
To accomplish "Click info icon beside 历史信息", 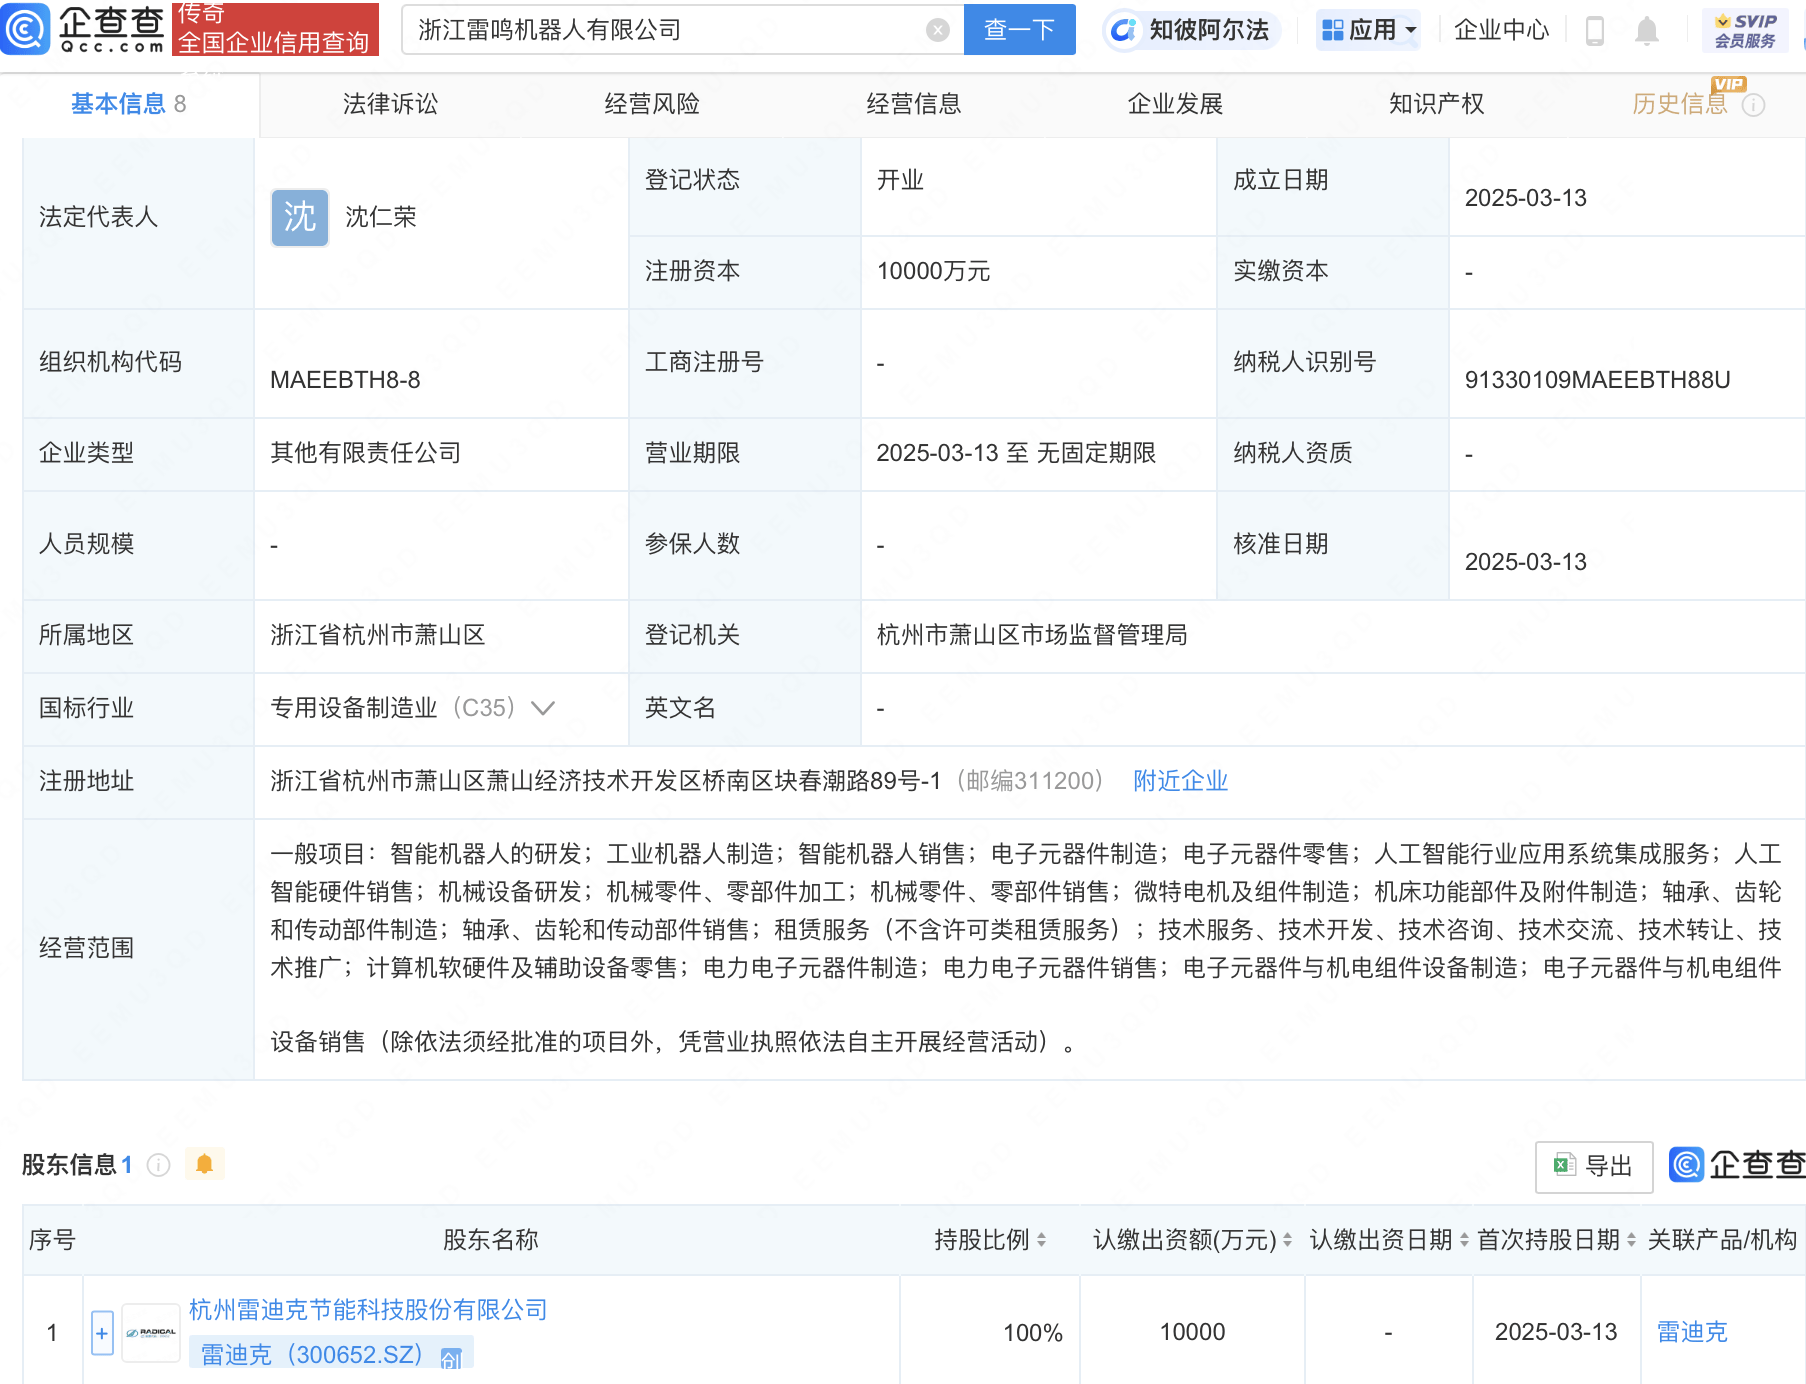I will click(1754, 105).
